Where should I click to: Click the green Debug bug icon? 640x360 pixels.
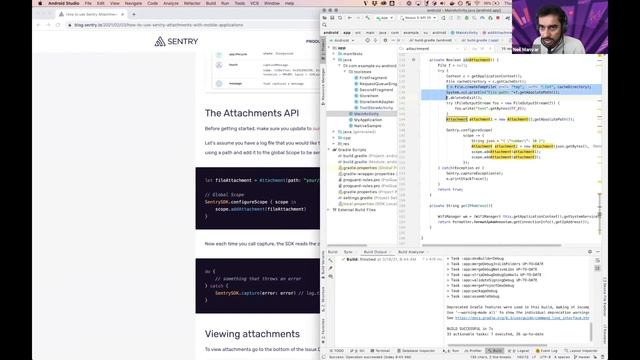point(467,18)
